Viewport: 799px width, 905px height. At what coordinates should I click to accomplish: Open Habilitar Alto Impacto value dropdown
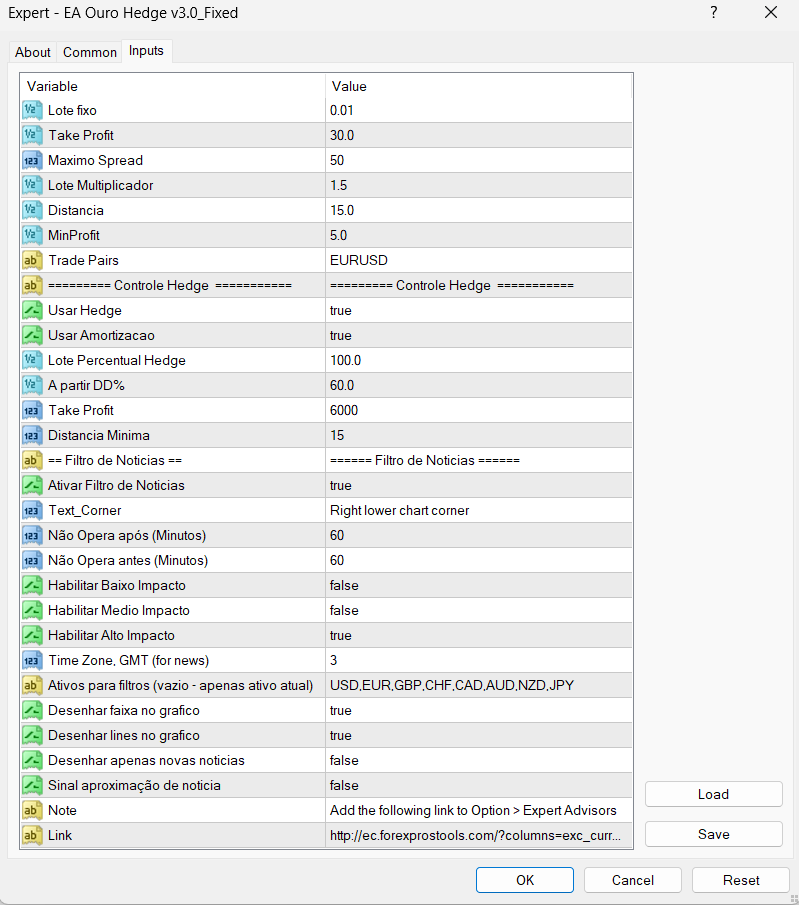(478, 635)
